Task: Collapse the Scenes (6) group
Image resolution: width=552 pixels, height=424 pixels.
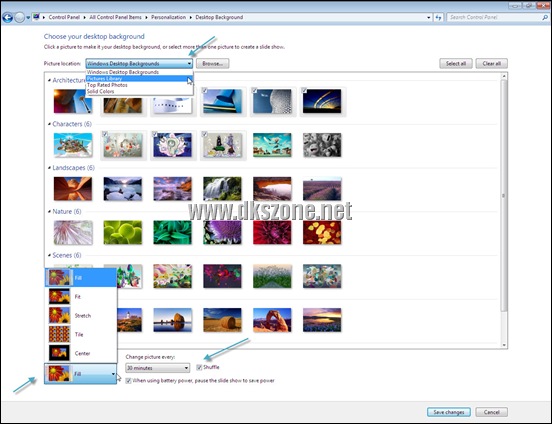Action: point(49,255)
